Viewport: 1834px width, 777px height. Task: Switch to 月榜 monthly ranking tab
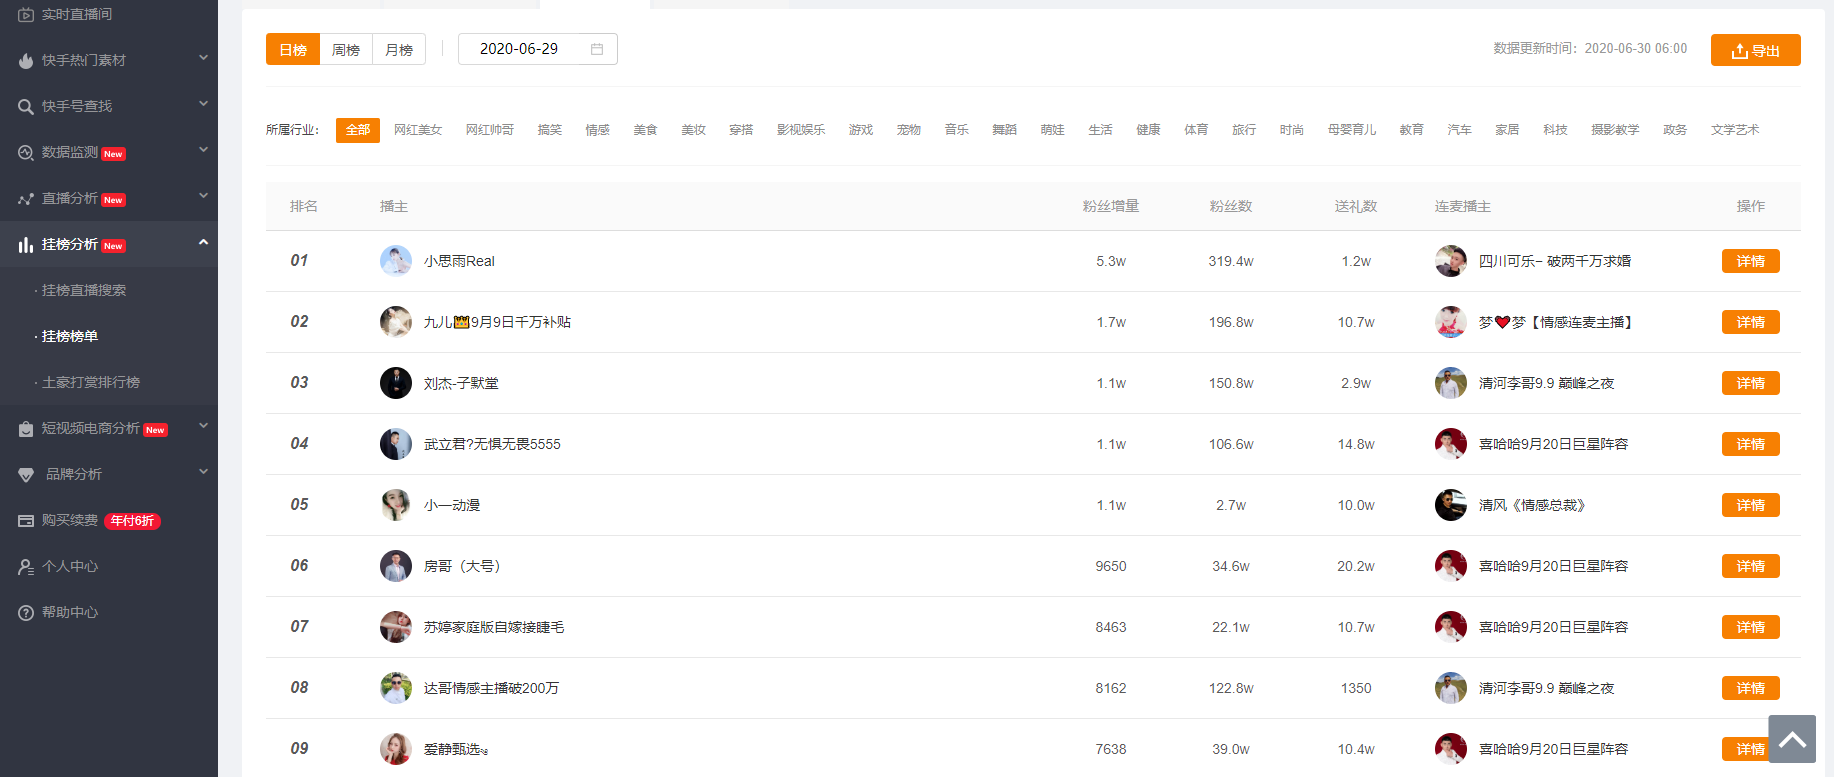[399, 49]
